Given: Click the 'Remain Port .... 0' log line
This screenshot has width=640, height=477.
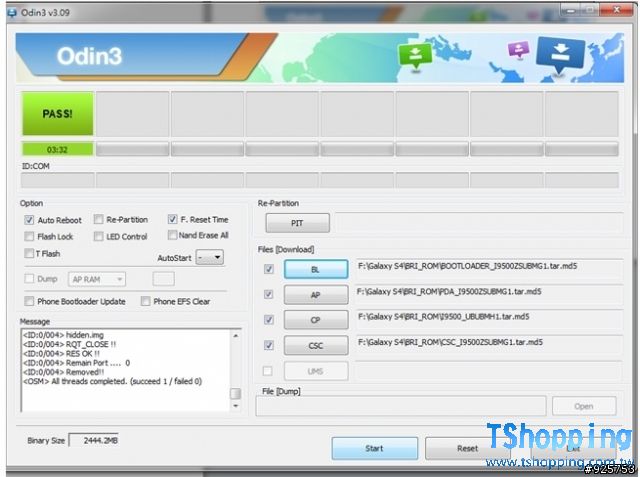Looking at the screenshot, I should pos(76,363).
